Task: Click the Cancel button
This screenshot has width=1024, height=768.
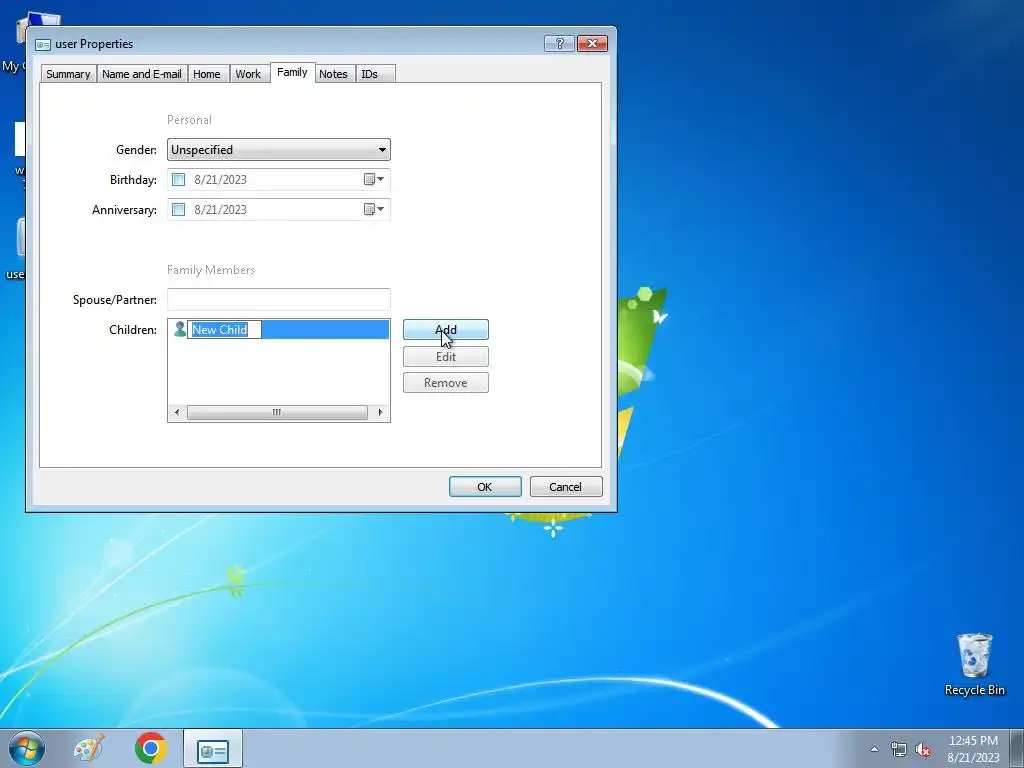Action: [x=566, y=487]
